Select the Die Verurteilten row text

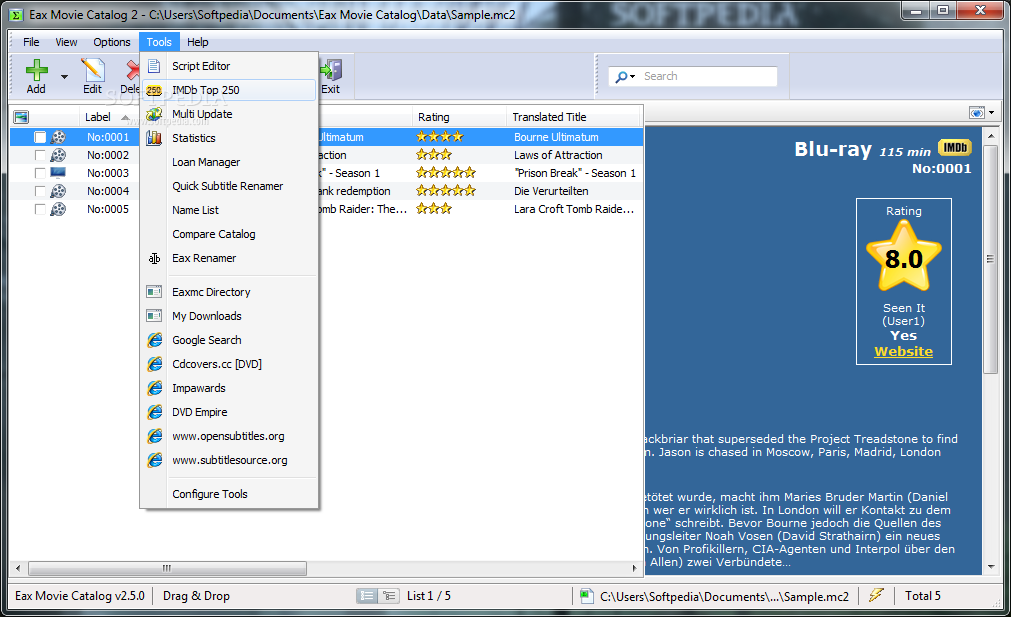click(551, 191)
